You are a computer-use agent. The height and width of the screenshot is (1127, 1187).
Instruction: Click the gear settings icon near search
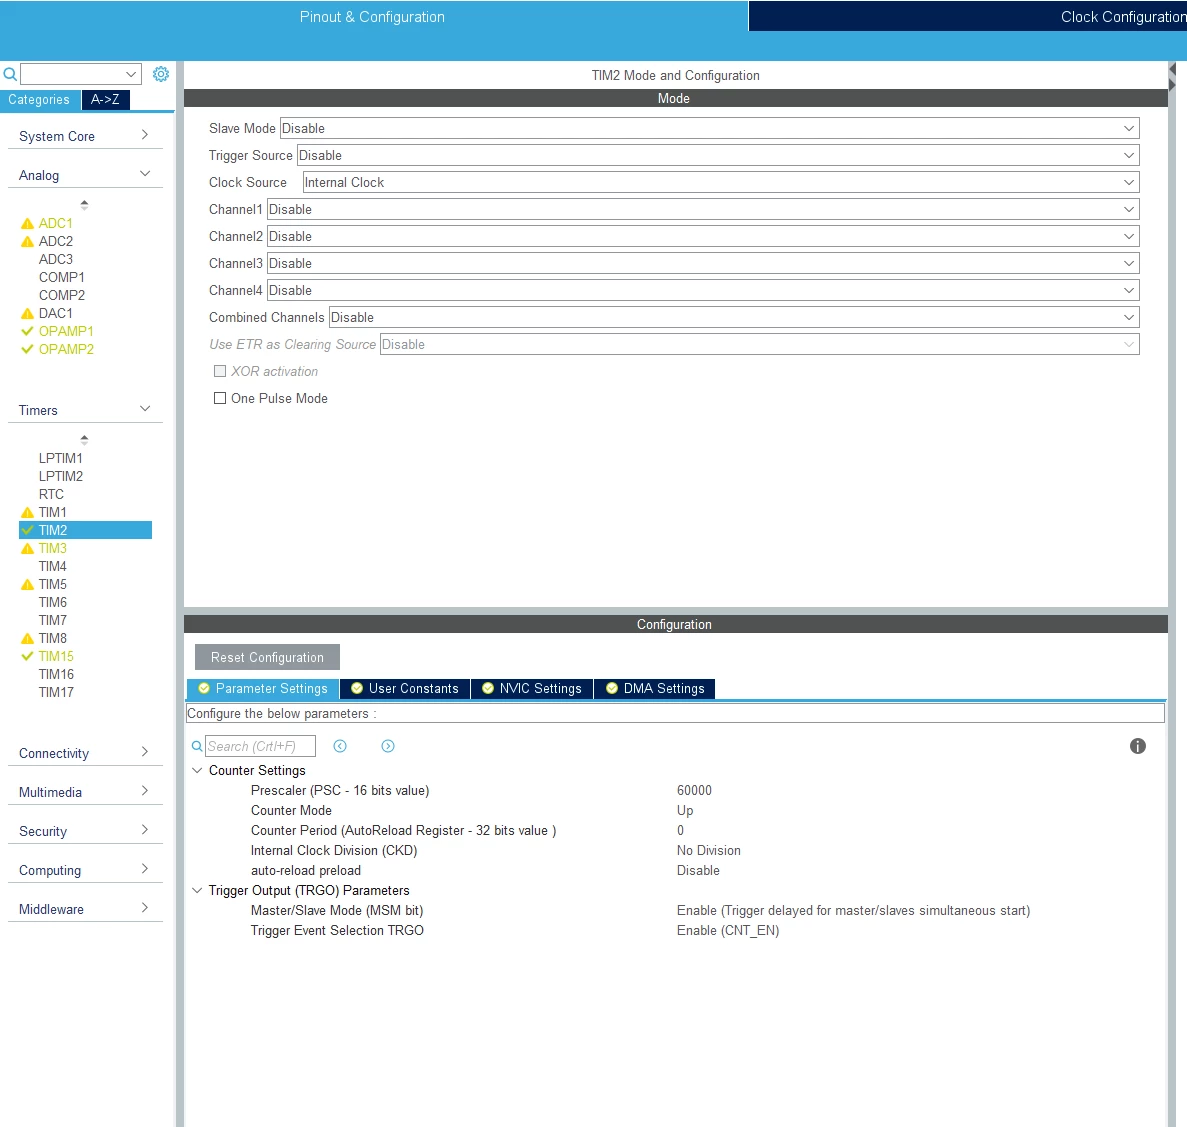160,74
